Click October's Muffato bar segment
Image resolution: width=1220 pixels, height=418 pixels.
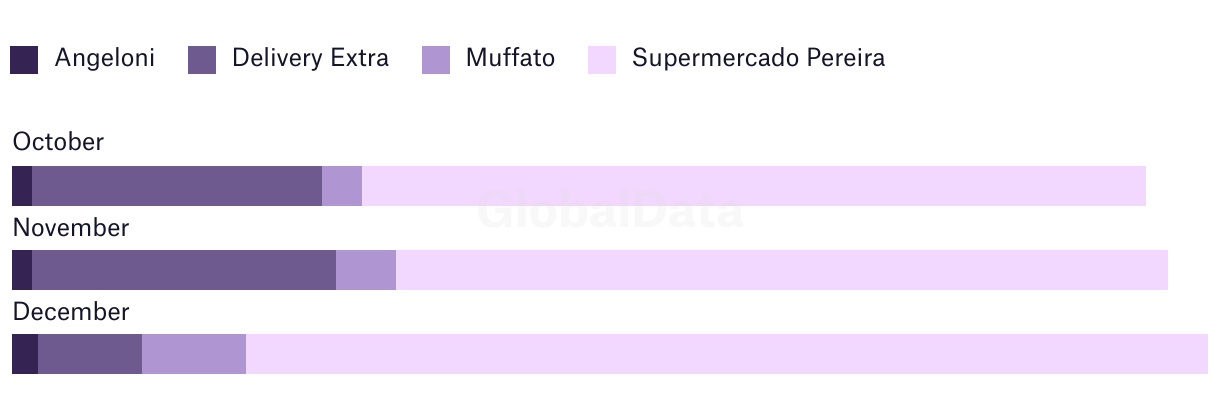(342, 186)
